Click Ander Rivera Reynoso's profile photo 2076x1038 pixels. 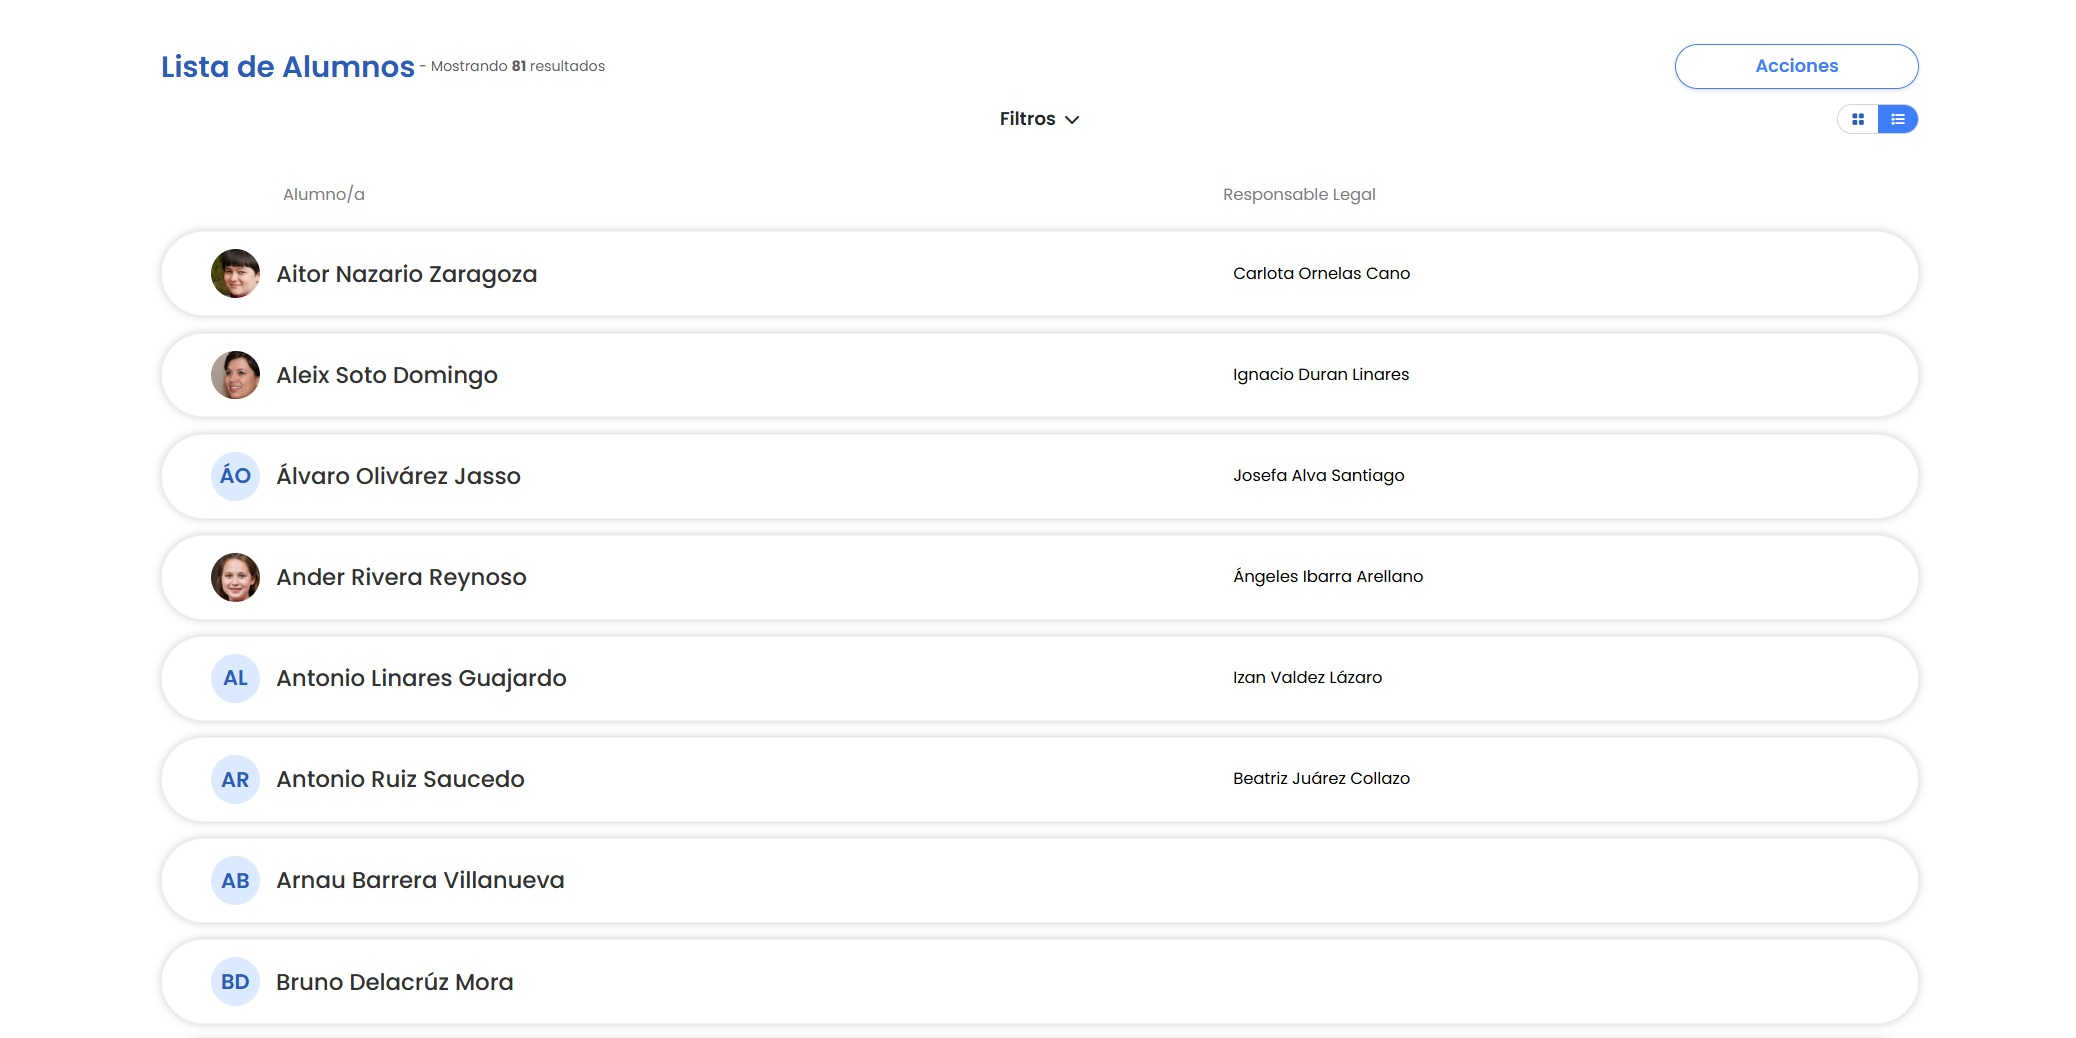tap(235, 577)
